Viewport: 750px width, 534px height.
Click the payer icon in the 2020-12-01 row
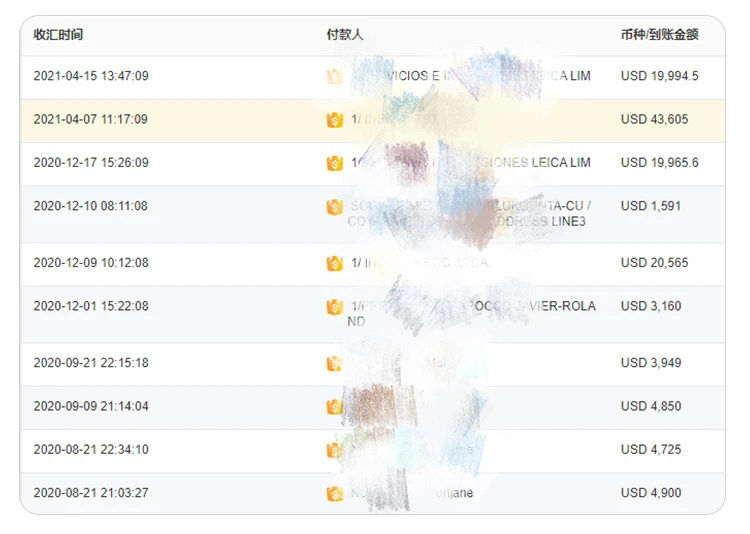(334, 307)
